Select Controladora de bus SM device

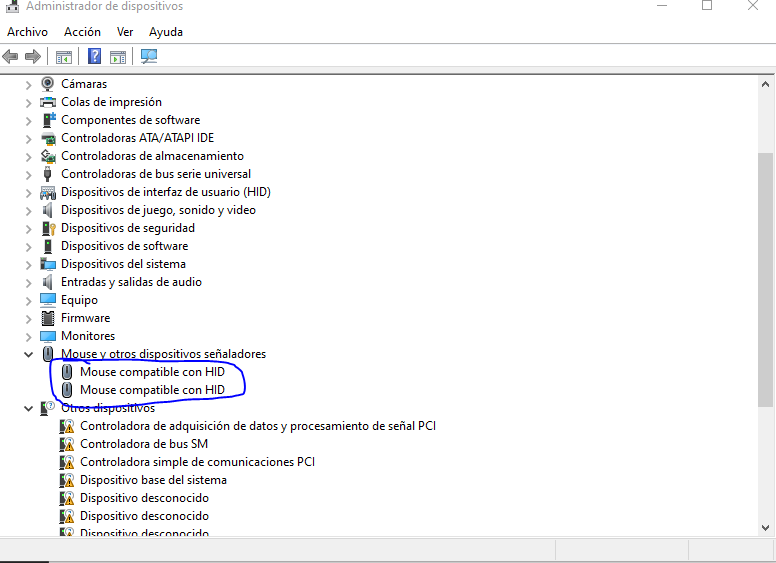coord(144,444)
